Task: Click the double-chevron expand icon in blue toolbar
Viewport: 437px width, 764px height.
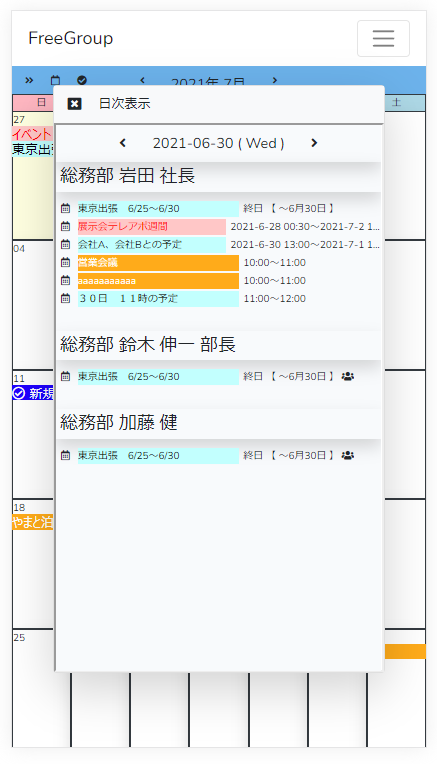Action: pyautogui.click(x=29, y=80)
